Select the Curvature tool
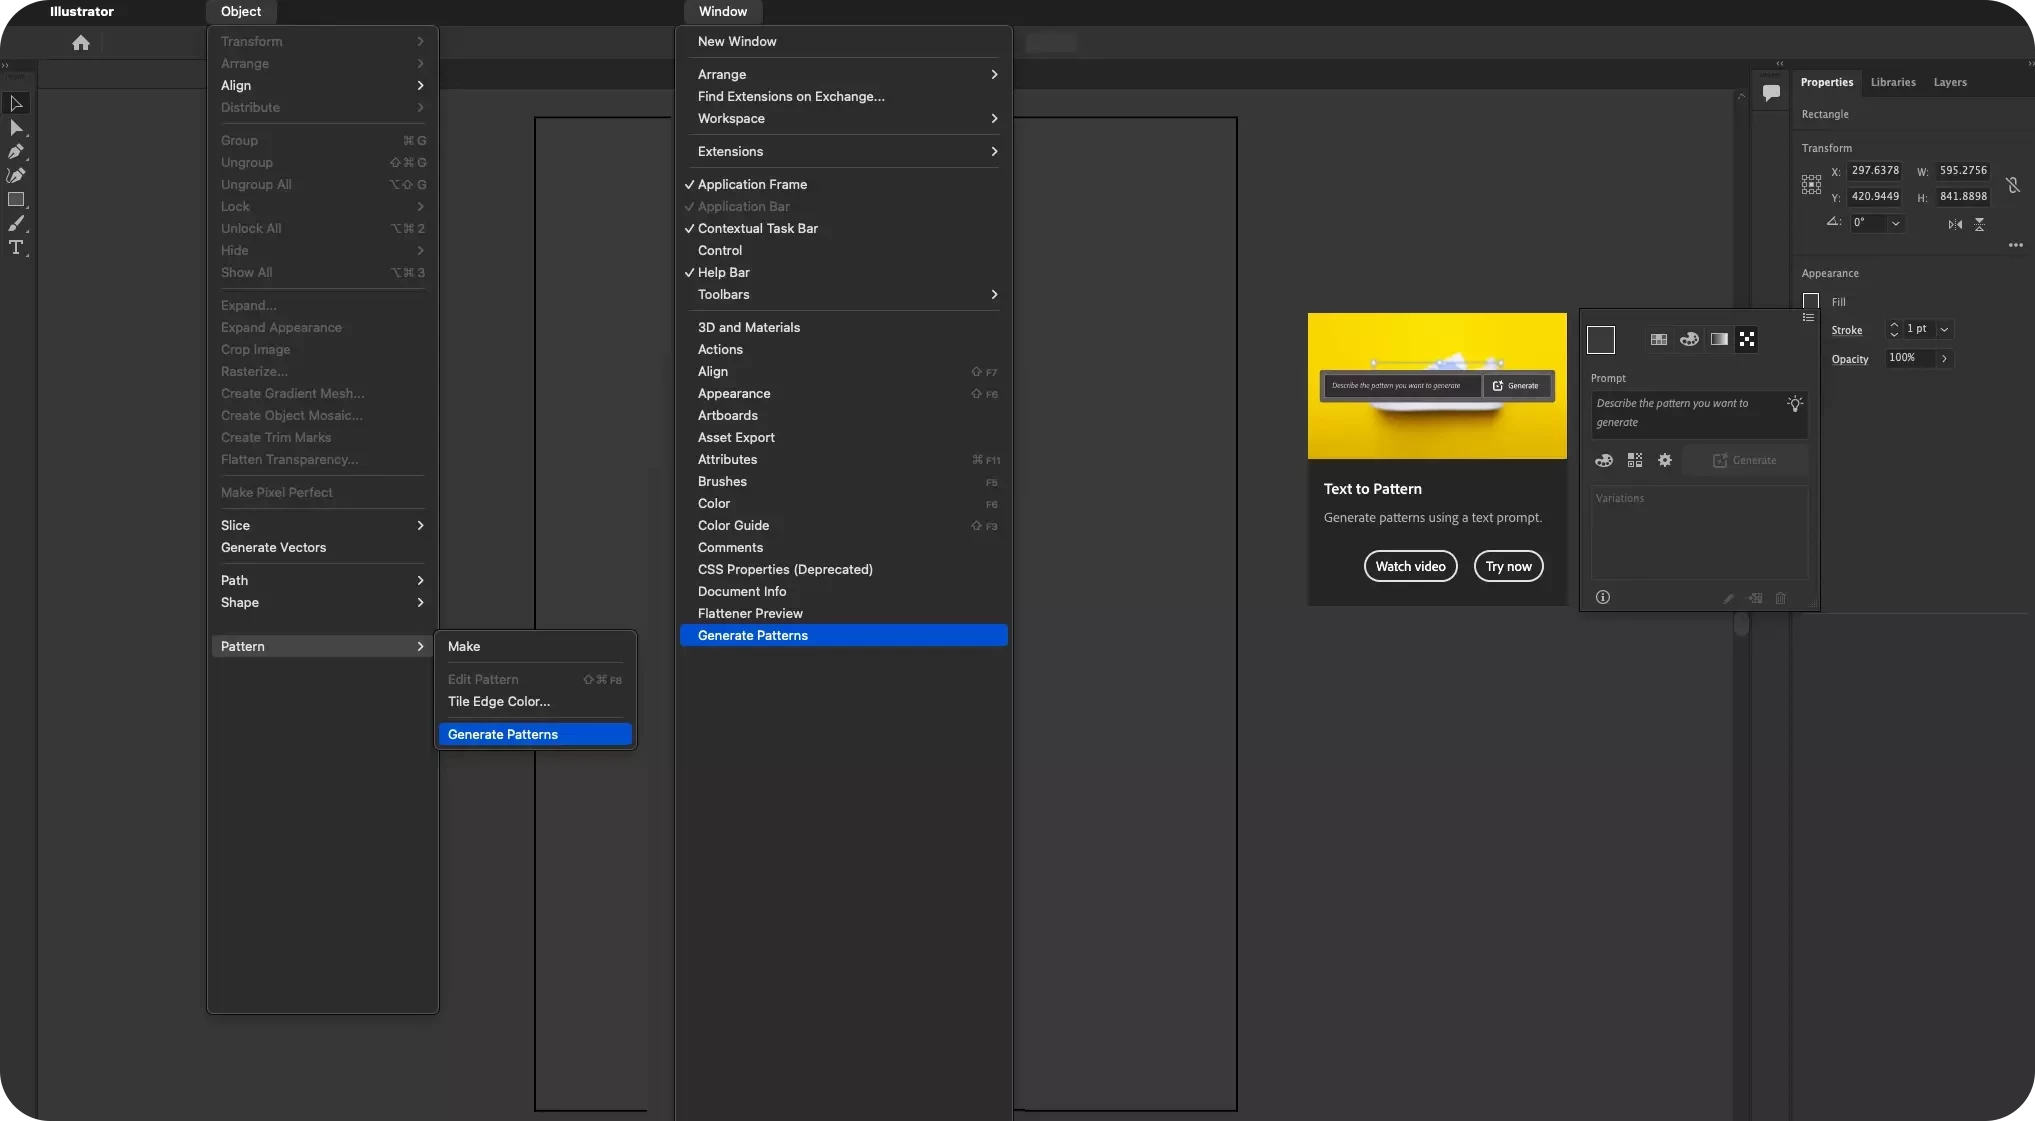This screenshot has height=1121, width=2035. [16, 175]
